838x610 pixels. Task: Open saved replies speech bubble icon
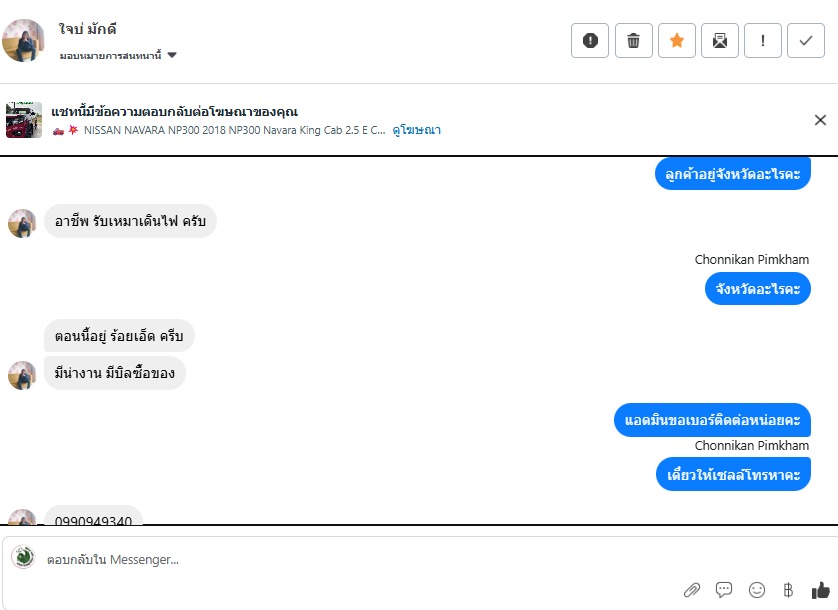(x=724, y=590)
